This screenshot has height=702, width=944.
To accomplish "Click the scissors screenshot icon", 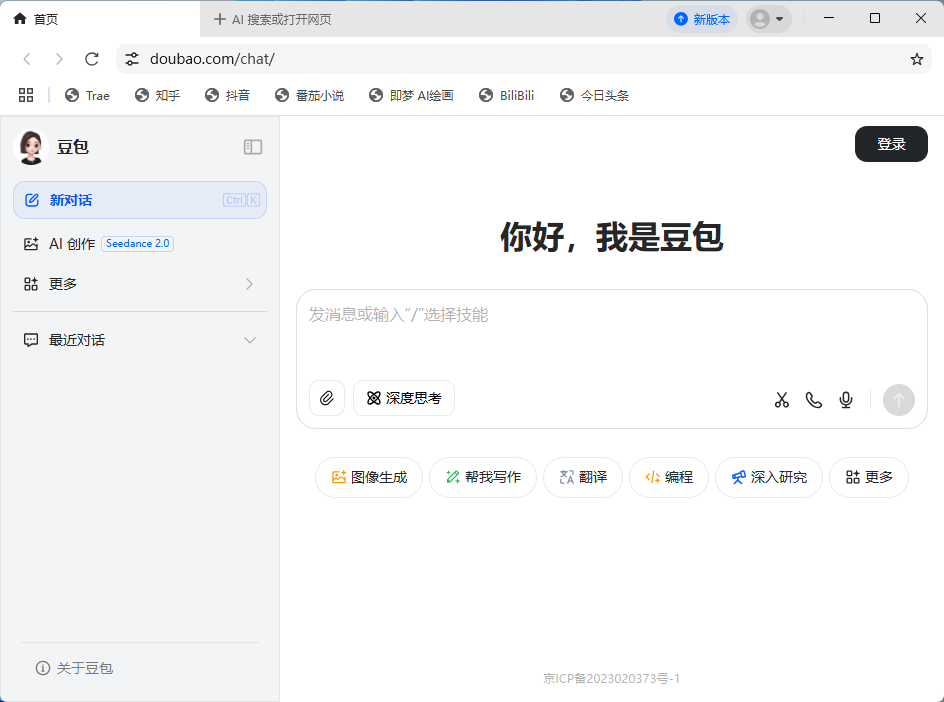I will point(781,400).
